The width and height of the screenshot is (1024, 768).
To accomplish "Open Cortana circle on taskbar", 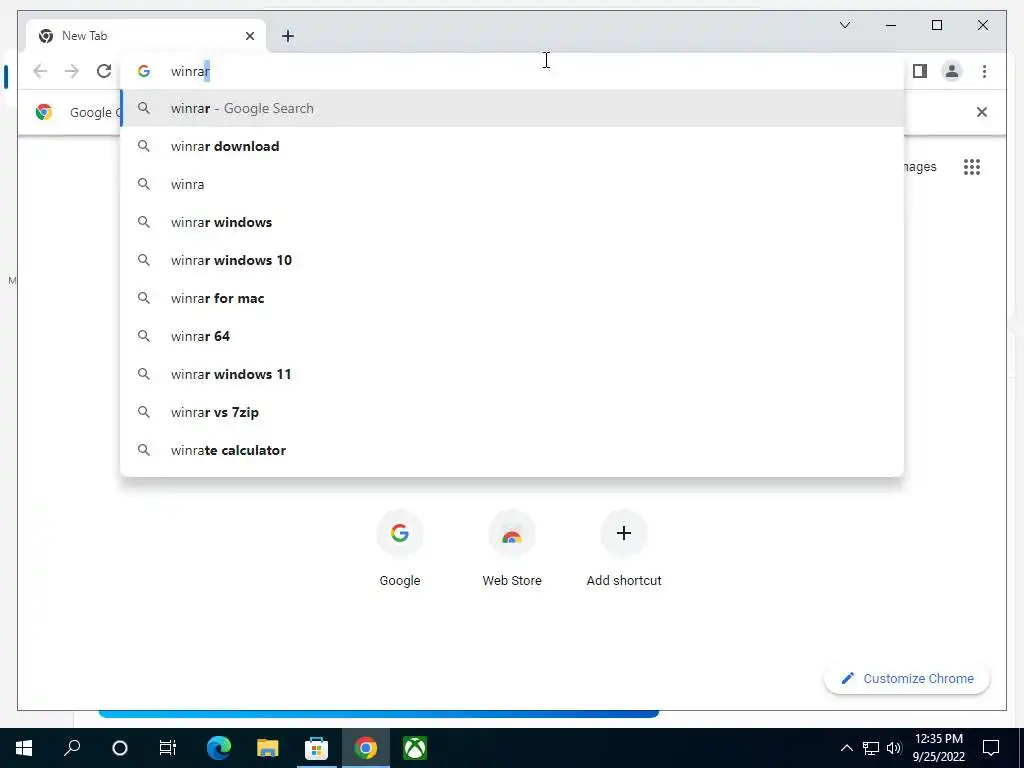I will click(120, 748).
